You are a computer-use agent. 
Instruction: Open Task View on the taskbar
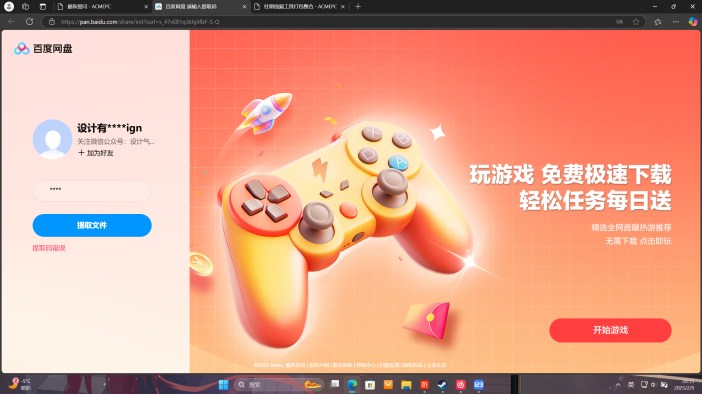(334, 385)
